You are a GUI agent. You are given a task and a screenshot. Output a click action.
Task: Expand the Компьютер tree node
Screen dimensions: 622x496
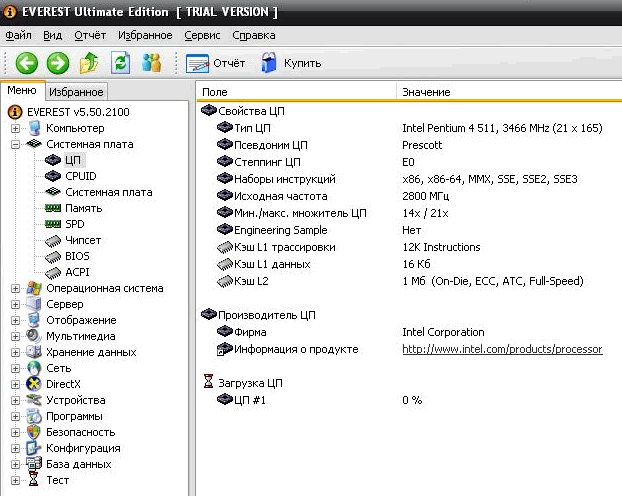(x=15, y=129)
